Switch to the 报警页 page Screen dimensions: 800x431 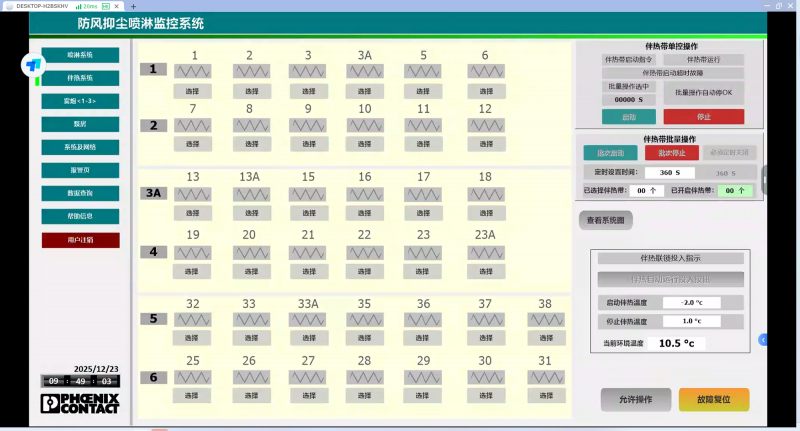[x=80, y=170]
